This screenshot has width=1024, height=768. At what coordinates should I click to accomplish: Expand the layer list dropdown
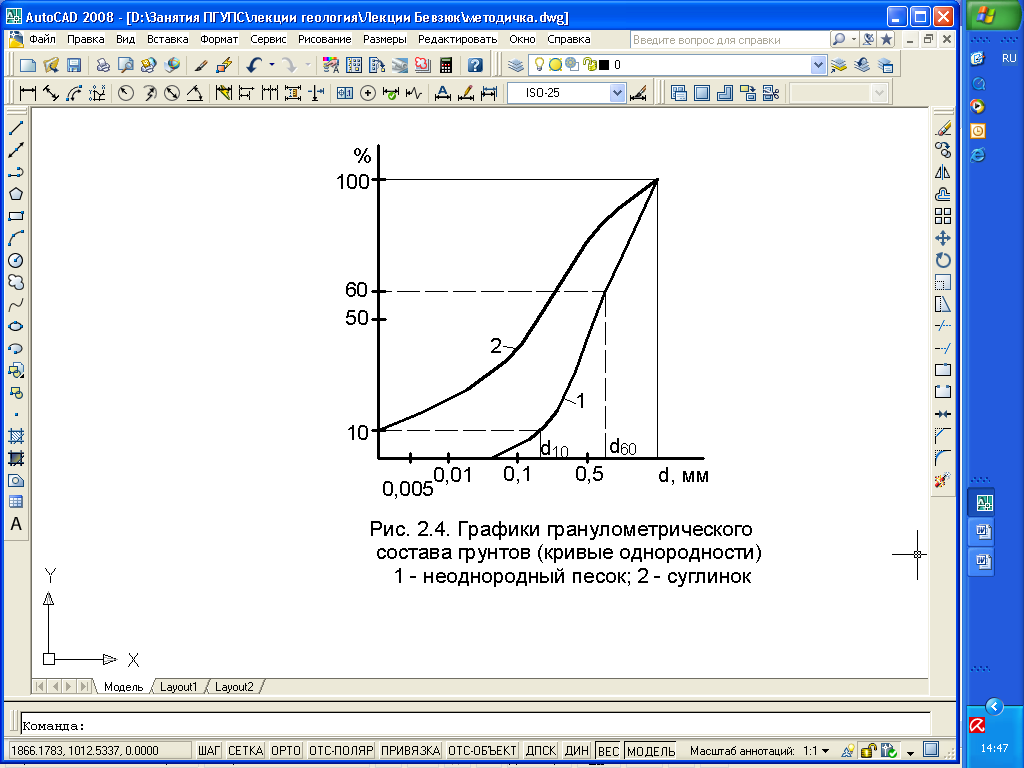pos(818,65)
